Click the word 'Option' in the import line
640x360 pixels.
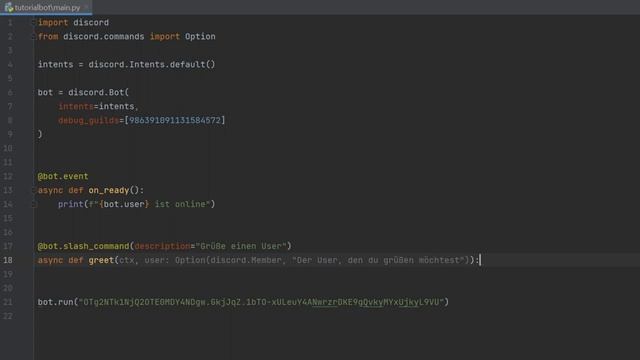pos(200,37)
